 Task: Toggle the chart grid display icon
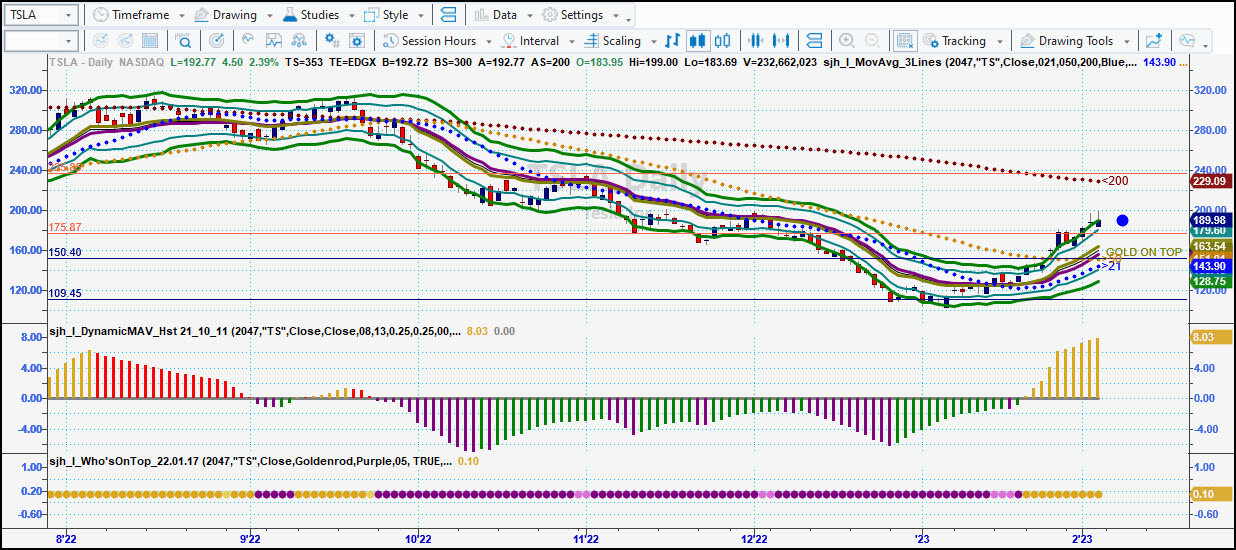click(x=904, y=41)
